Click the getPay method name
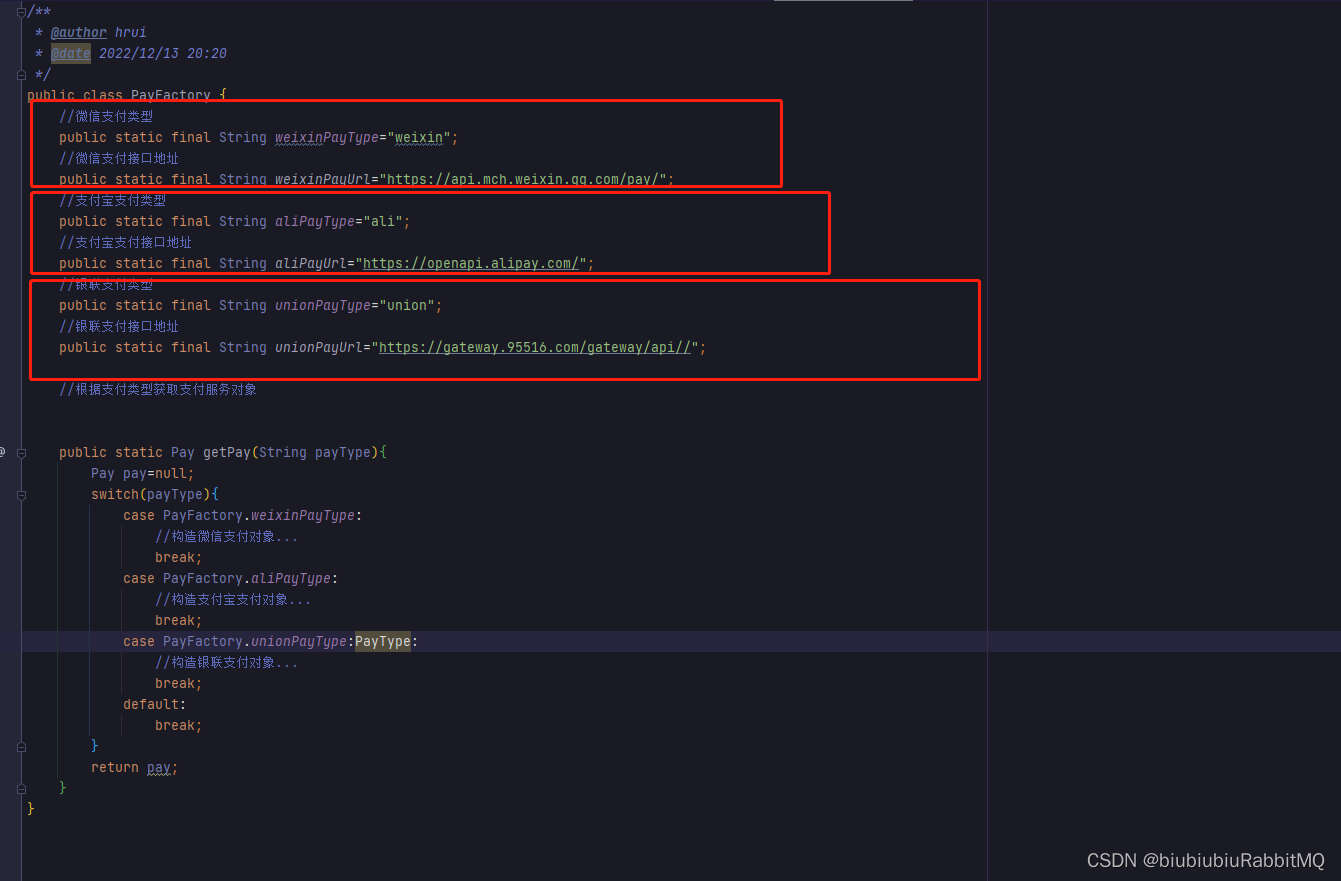Image resolution: width=1341 pixels, height=881 pixels. tap(227, 453)
